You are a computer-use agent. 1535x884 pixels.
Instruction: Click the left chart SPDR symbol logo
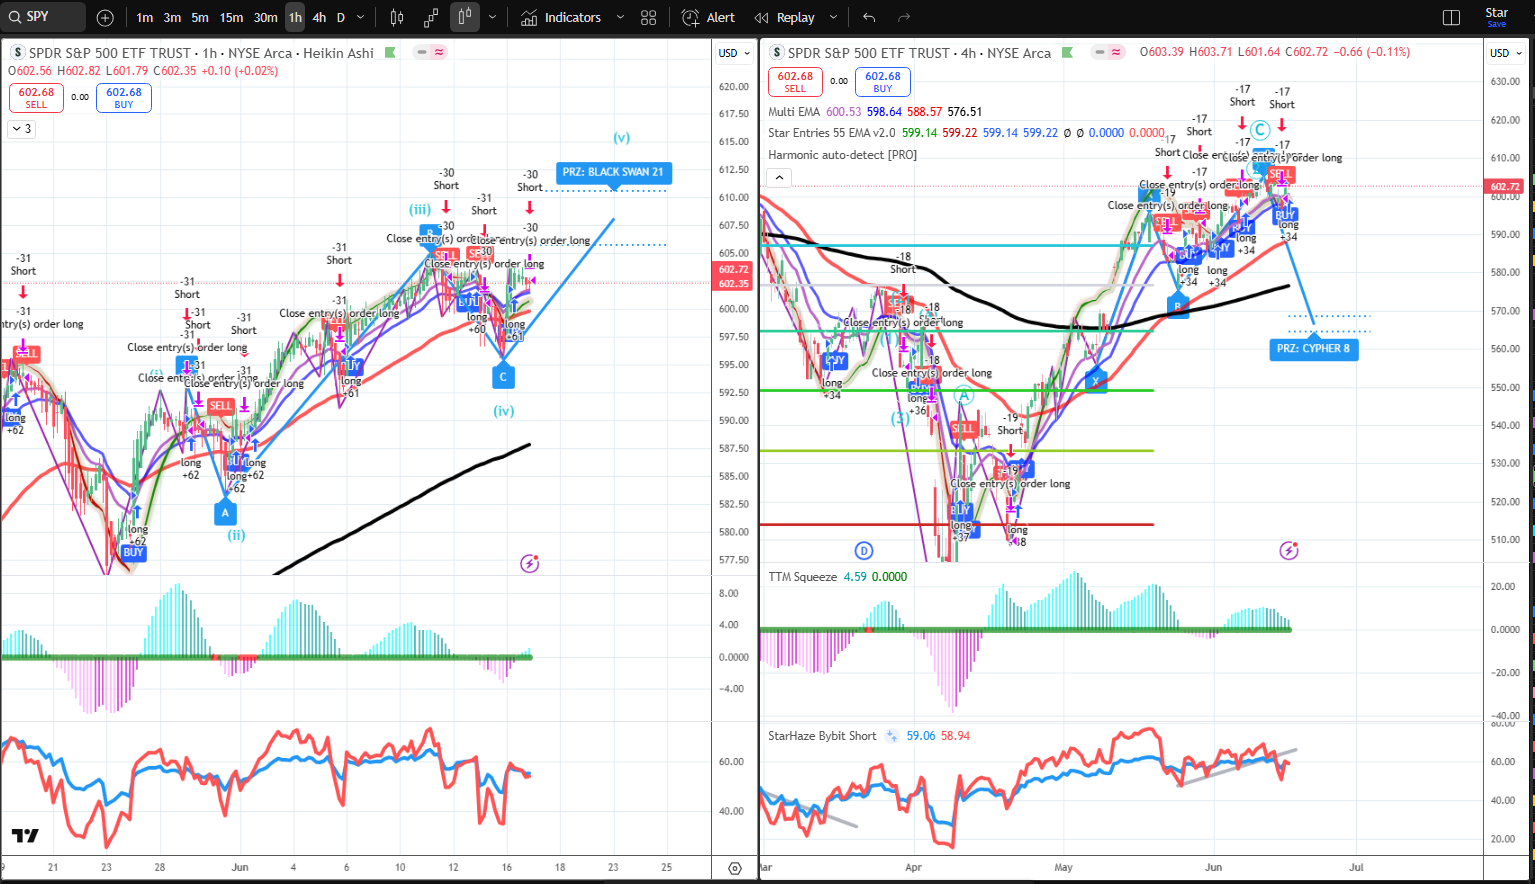click(x=18, y=53)
